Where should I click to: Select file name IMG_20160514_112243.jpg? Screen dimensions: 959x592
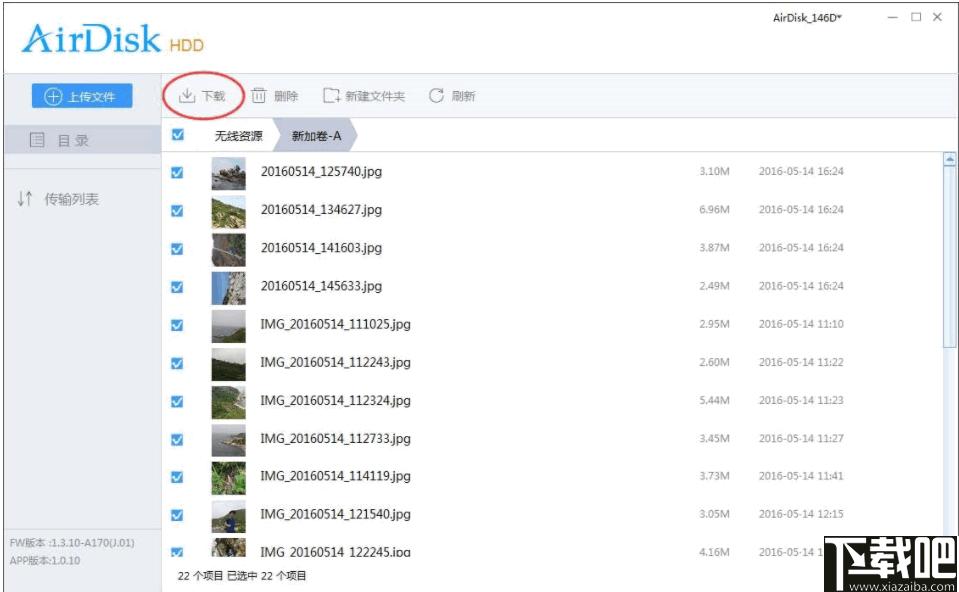coord(335,362)
